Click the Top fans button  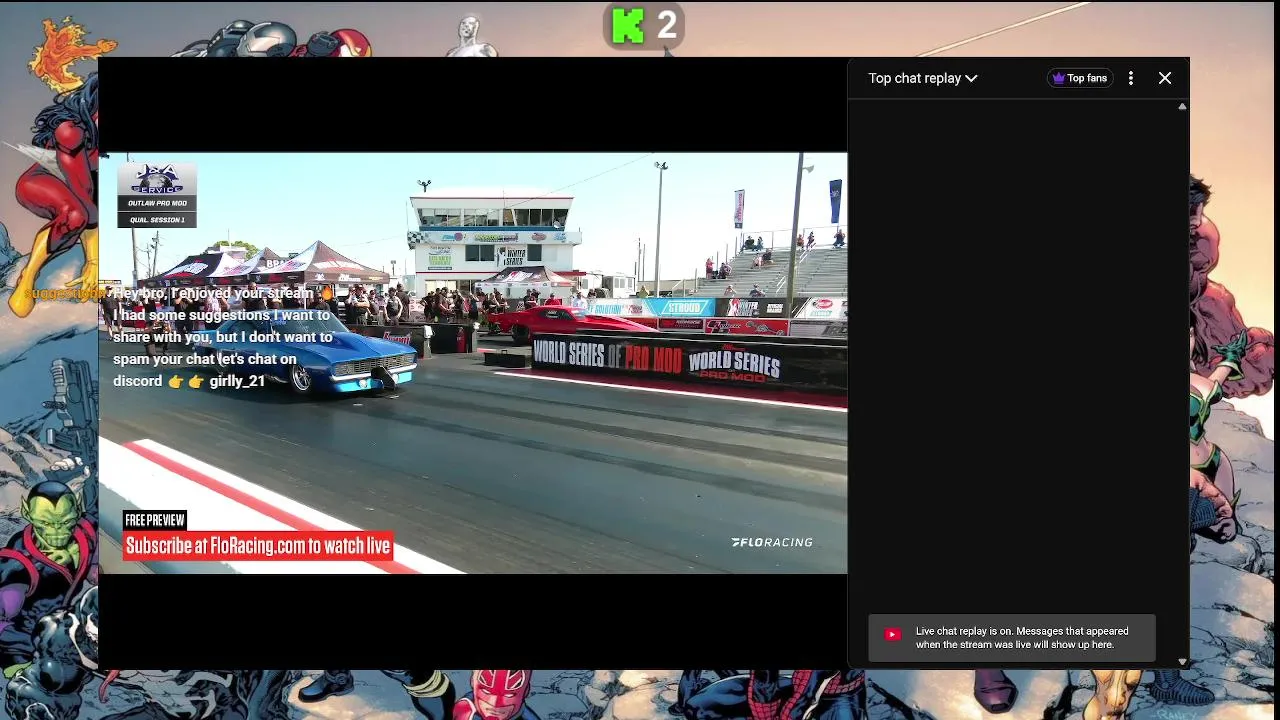click(x=1080, y=78)
